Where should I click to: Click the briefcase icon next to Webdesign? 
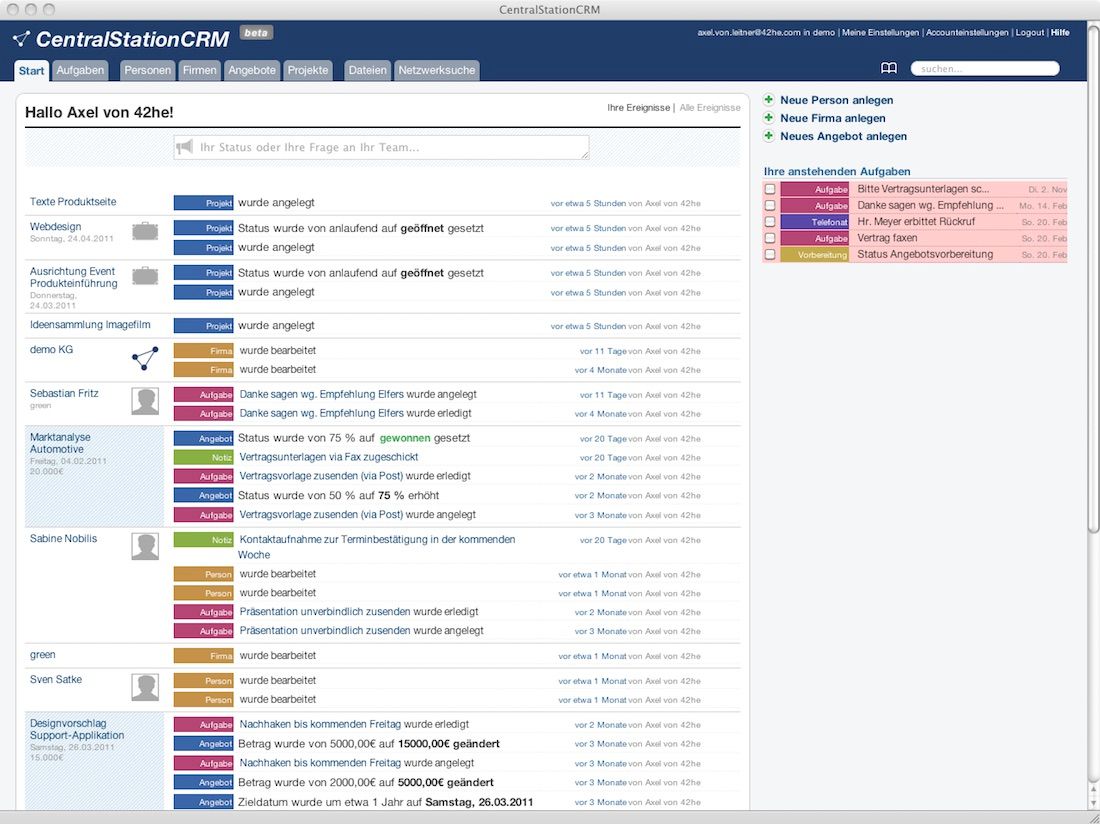coord(145,231)
